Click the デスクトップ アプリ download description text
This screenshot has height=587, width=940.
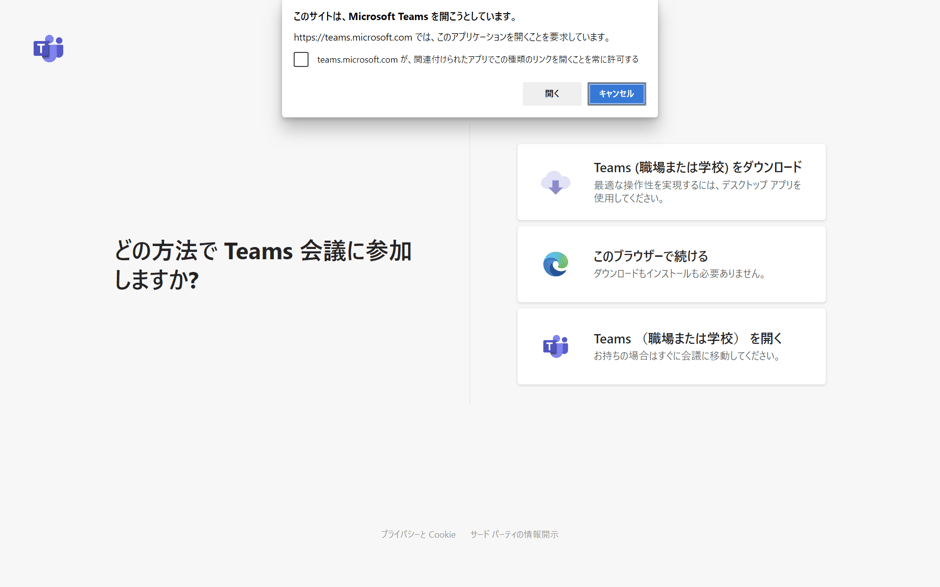pos(697,192)
